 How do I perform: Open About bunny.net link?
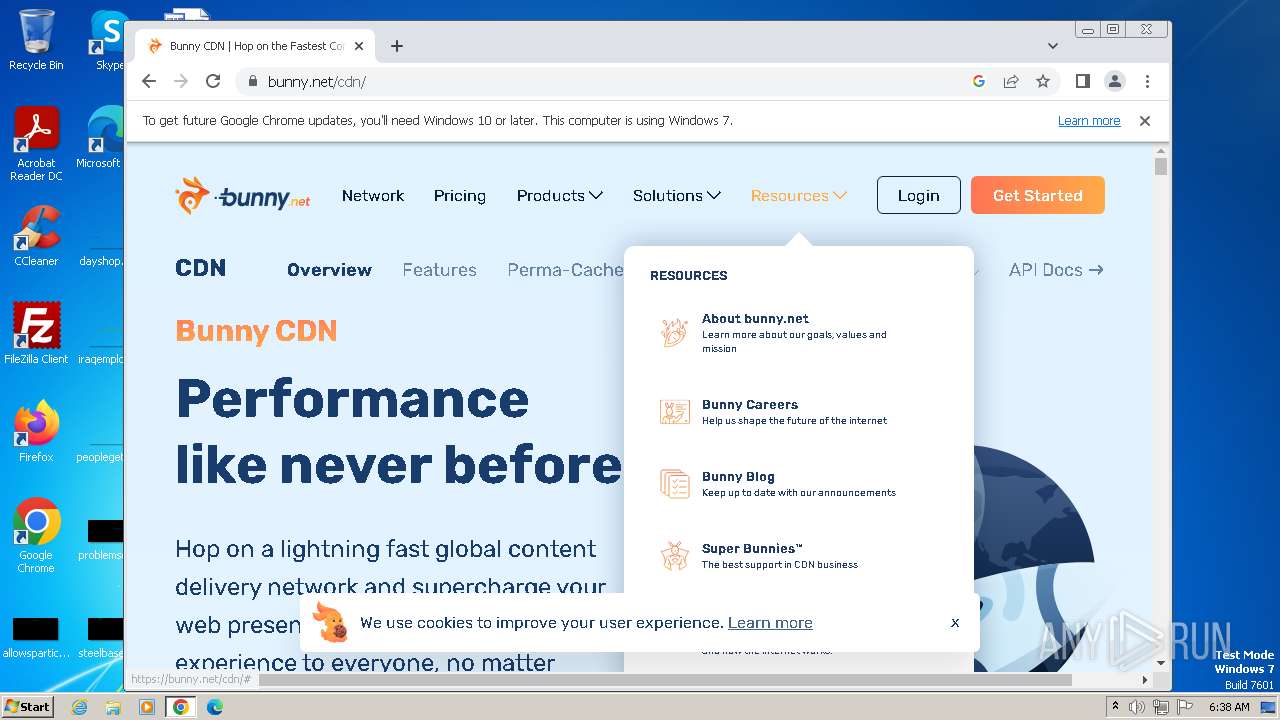[755, 319]
